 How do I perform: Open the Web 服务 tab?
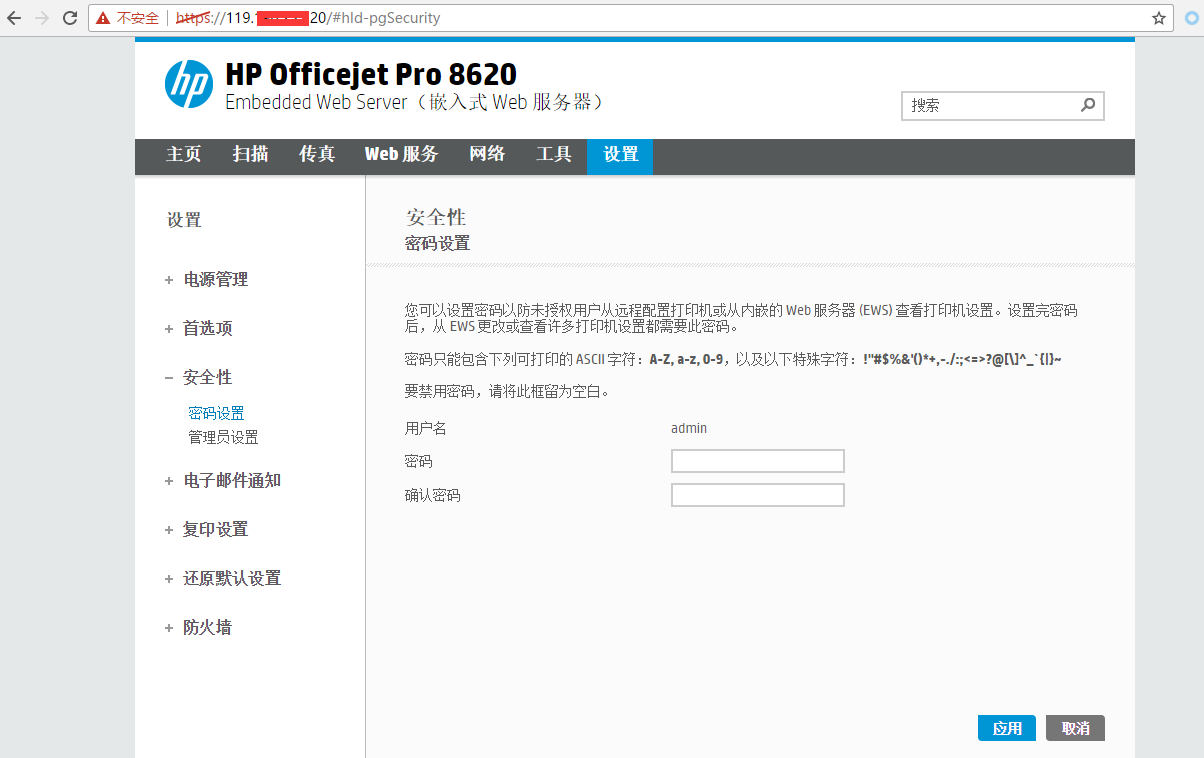point(401,154)
